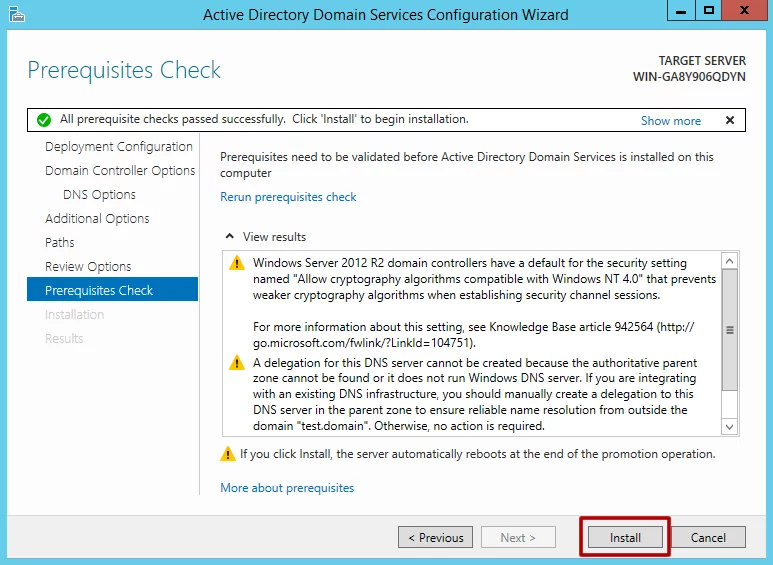Cancel the configuration wizard
773x565 pixels.
pyautogui.click(x=708, y=537)
